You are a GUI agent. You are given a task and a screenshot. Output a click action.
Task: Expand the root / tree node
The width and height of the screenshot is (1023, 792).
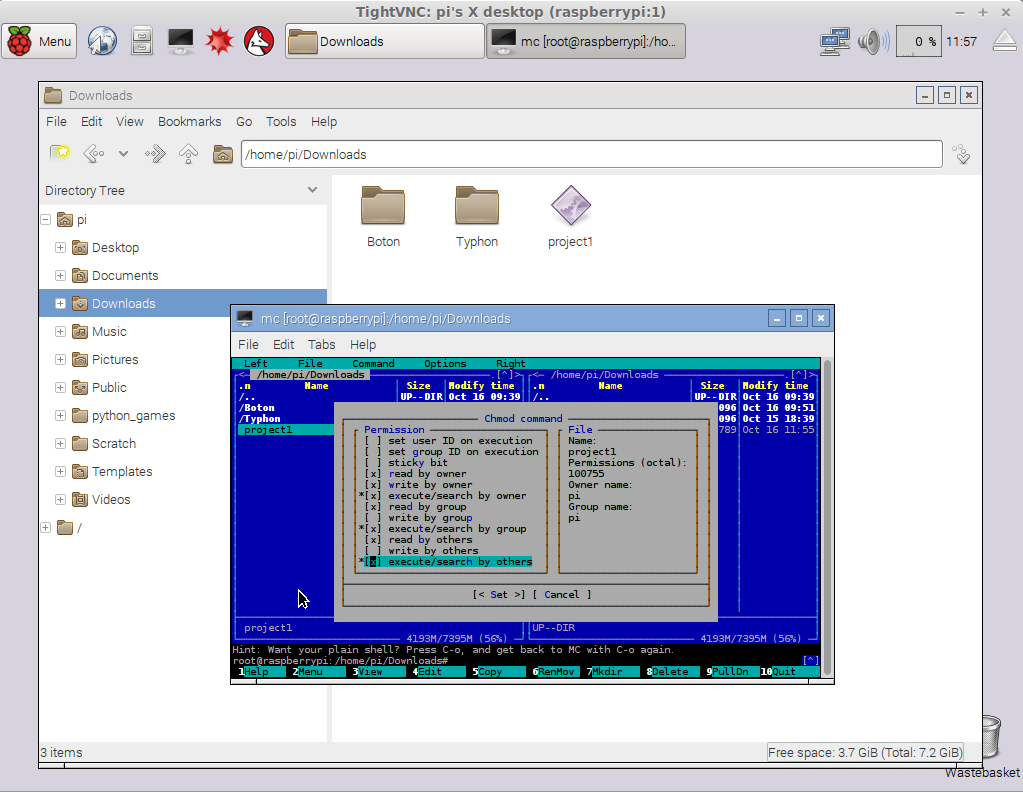(46, 528)
